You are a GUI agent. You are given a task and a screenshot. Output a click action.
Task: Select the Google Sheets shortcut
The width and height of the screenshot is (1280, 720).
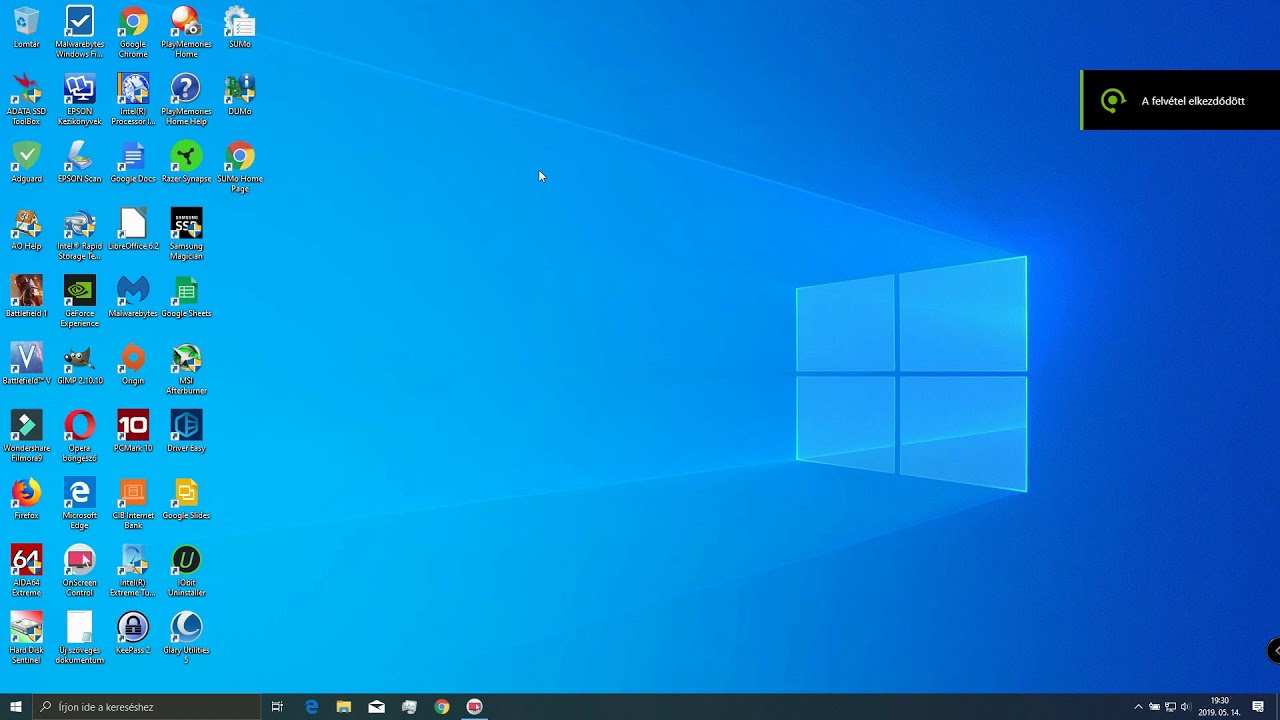[x=186, y=296]
